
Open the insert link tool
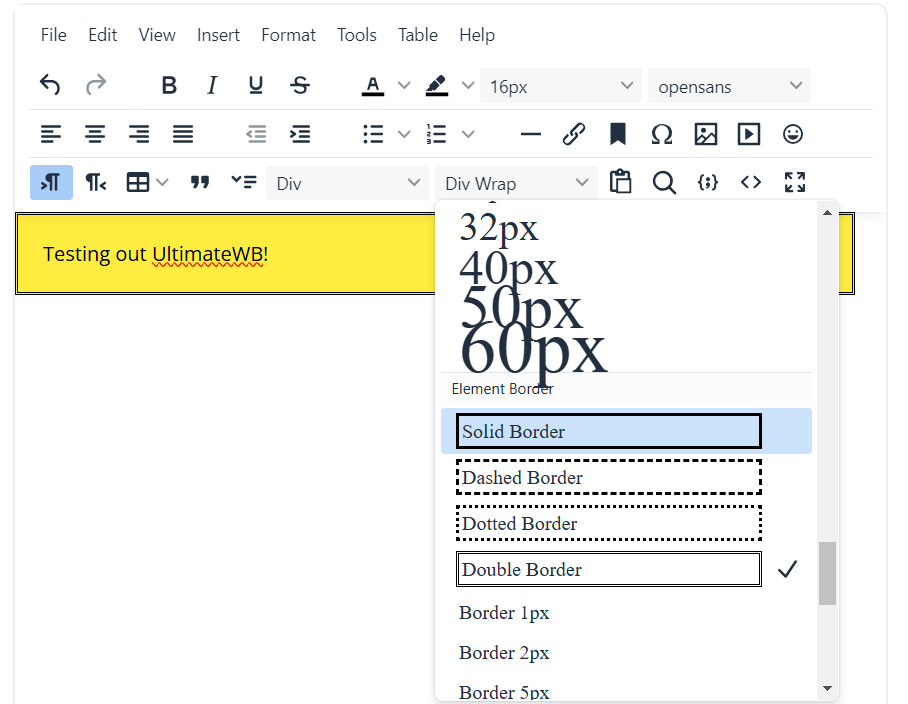pos(574,134)
